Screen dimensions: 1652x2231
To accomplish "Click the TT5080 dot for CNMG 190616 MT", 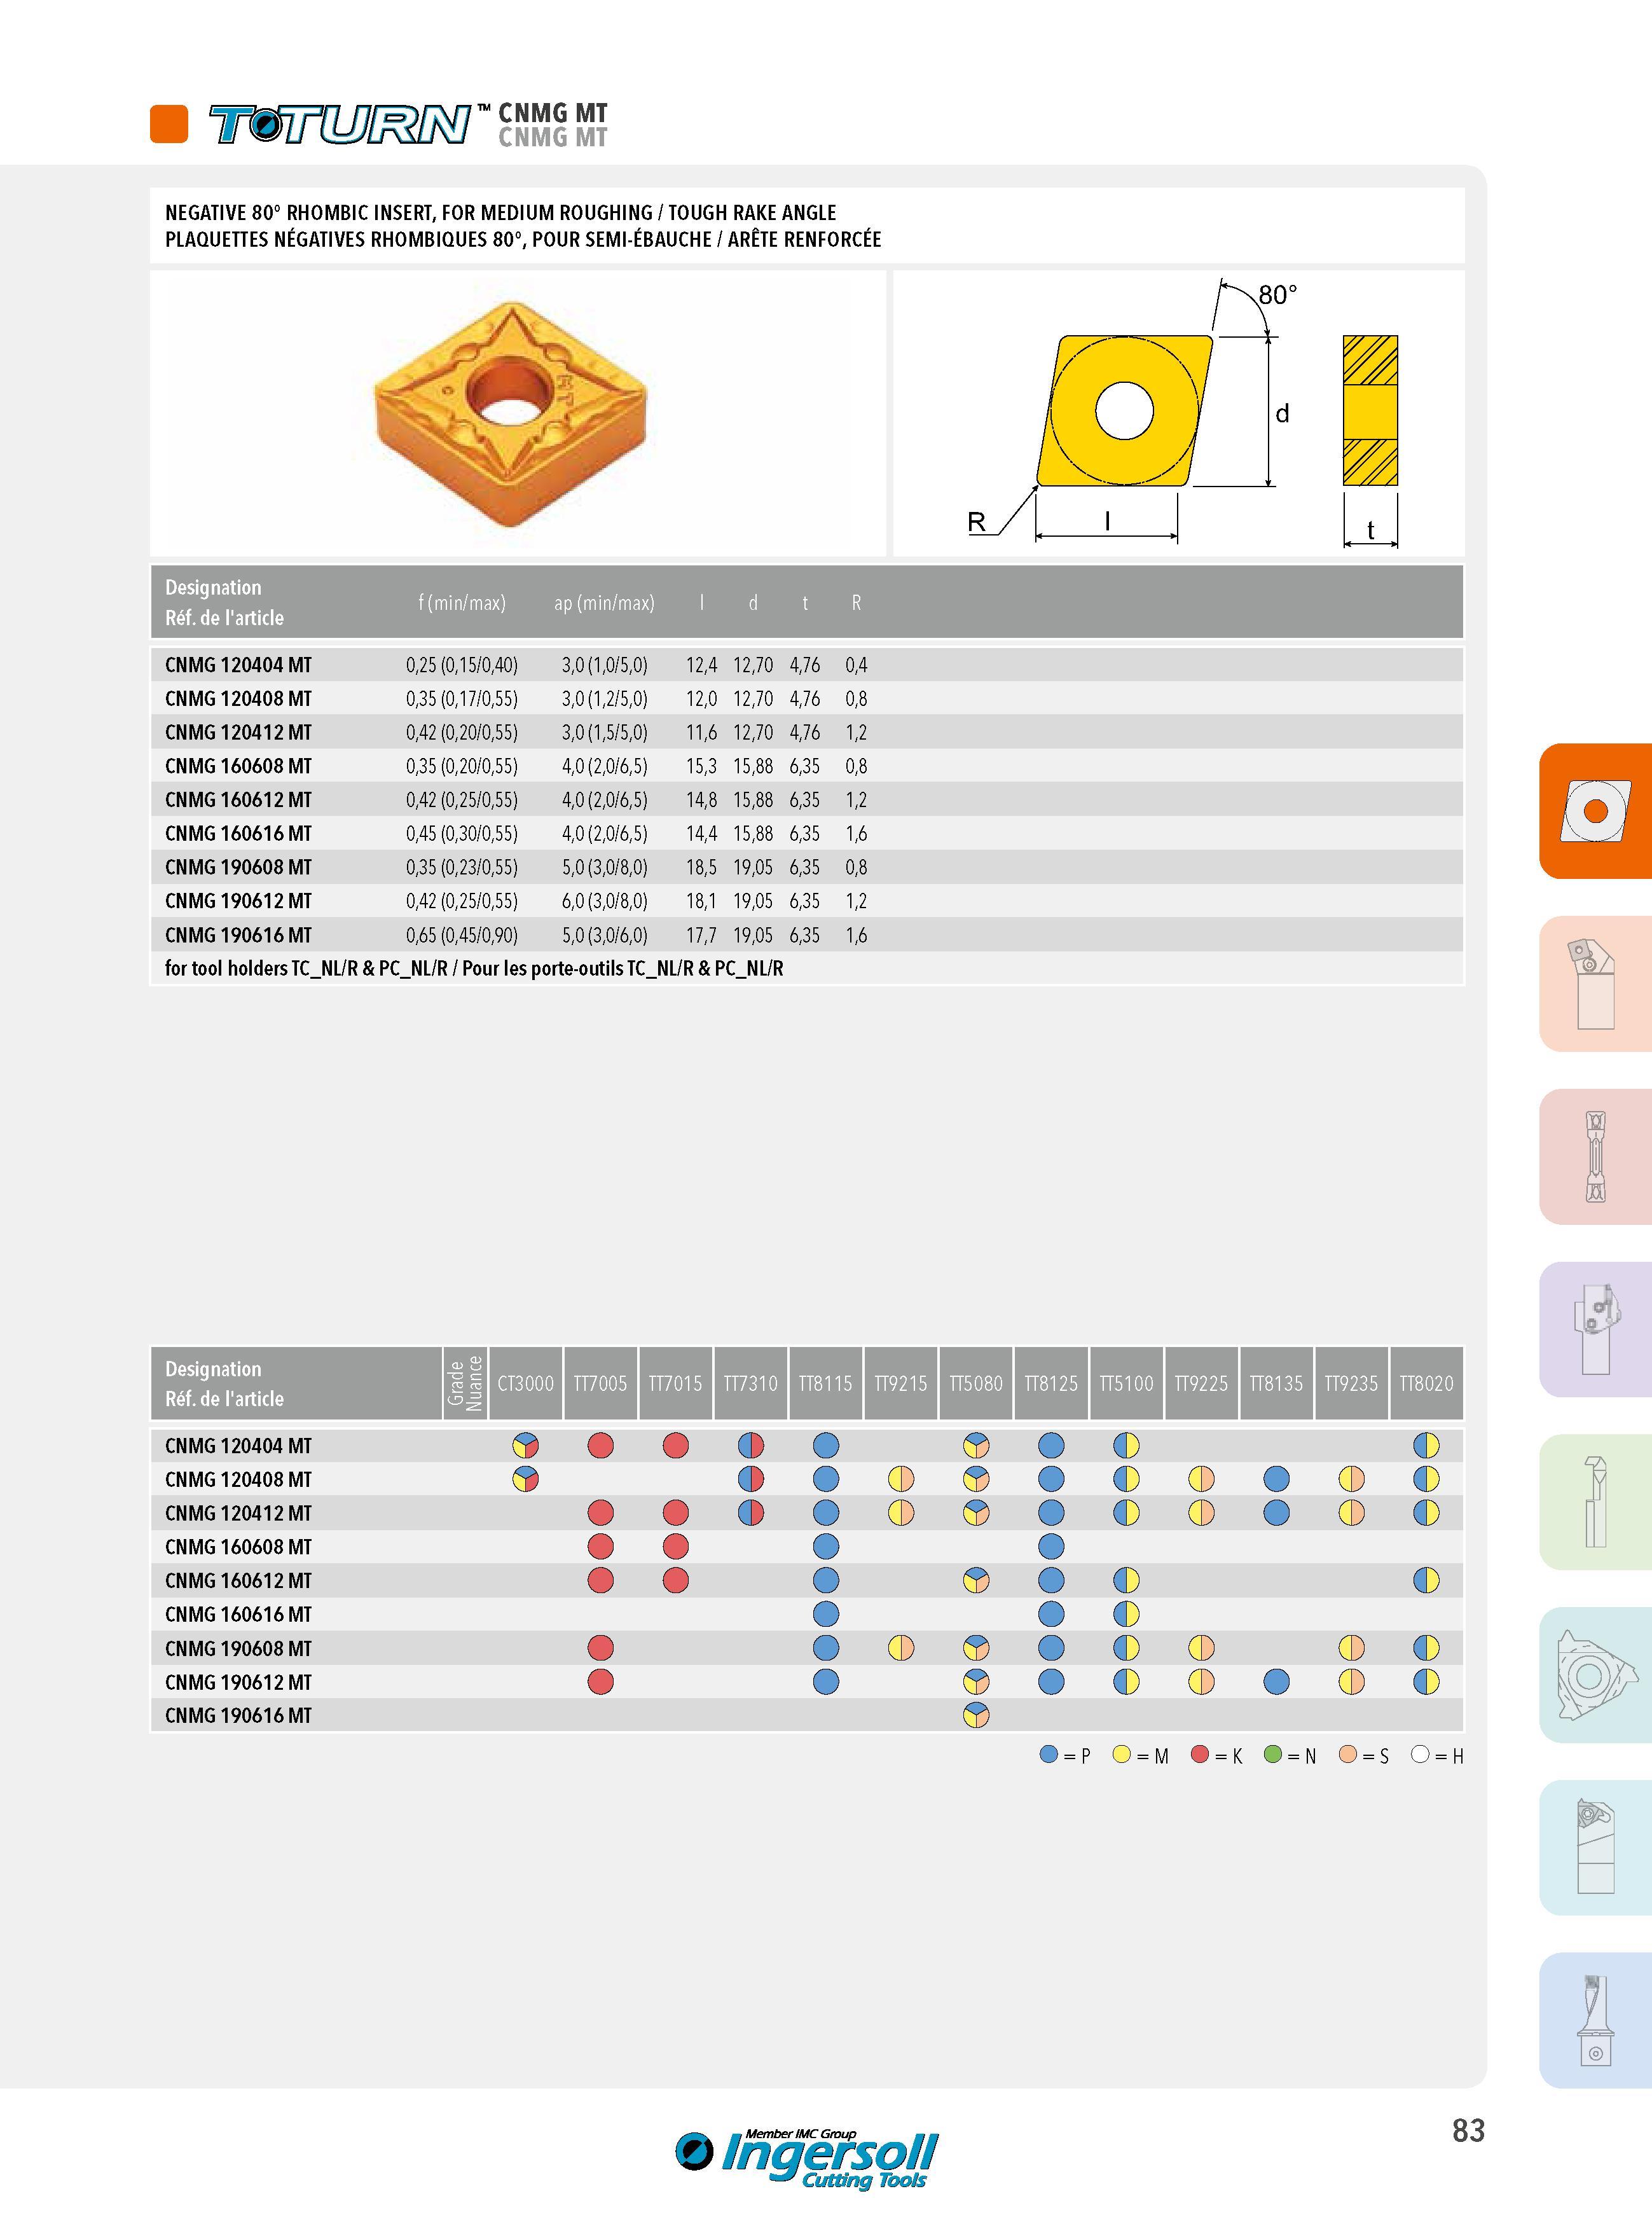I will (976, 1716).
